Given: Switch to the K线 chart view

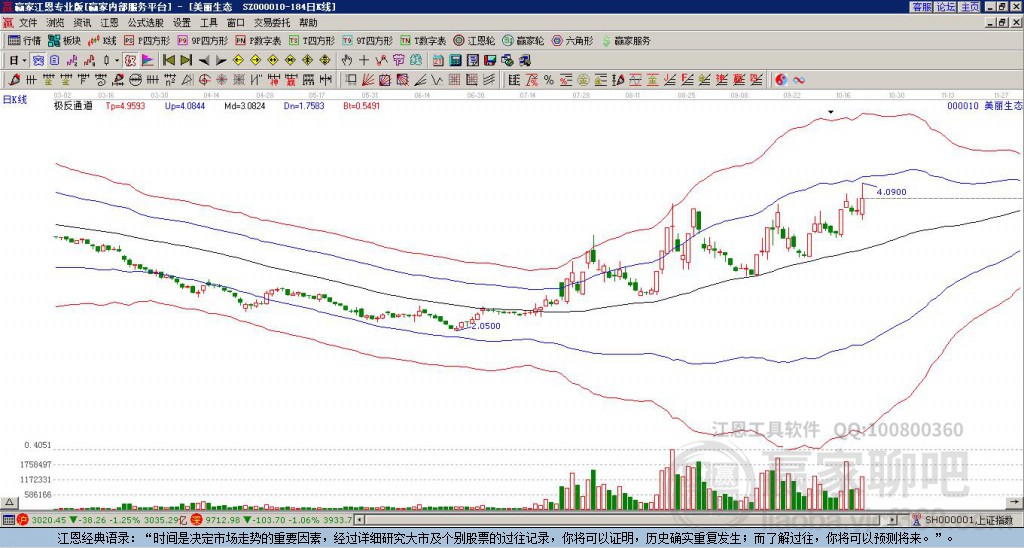Looking at the screenshot, I should pos(103,40).
